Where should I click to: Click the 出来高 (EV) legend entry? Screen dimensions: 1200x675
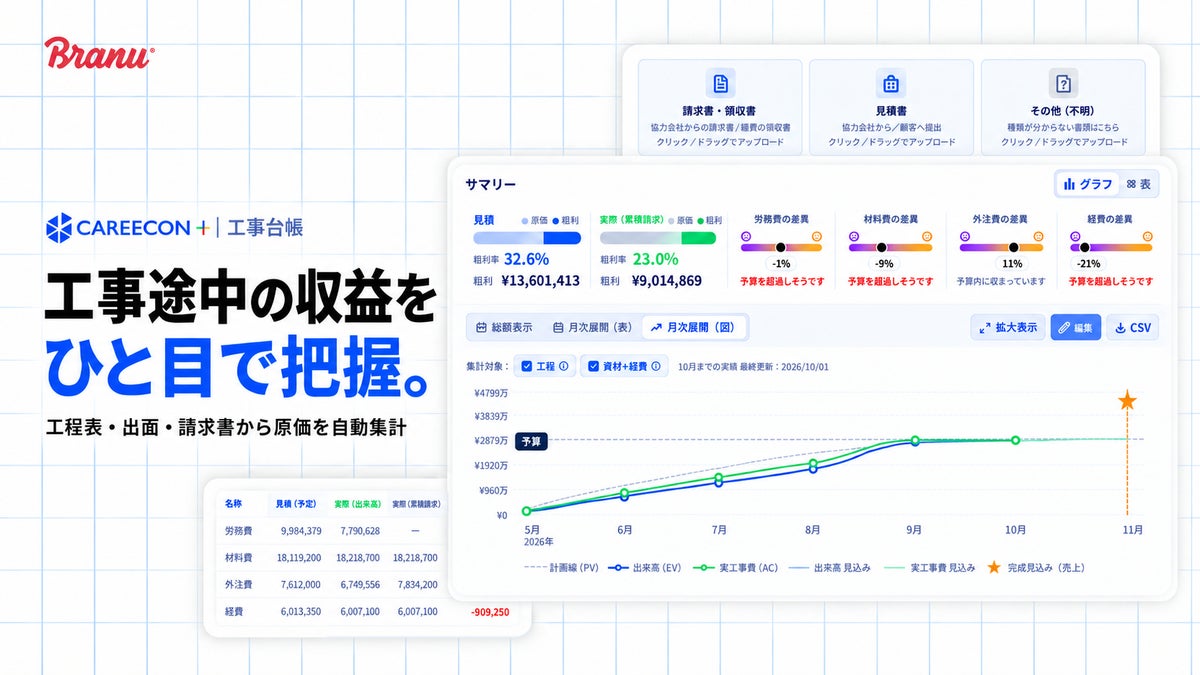644,567
